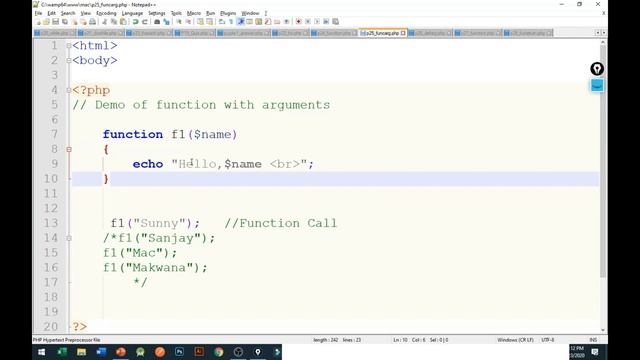Open Chrome from the taskbar
The height and width of the screenshot is (360, 640).
(219, 352)
